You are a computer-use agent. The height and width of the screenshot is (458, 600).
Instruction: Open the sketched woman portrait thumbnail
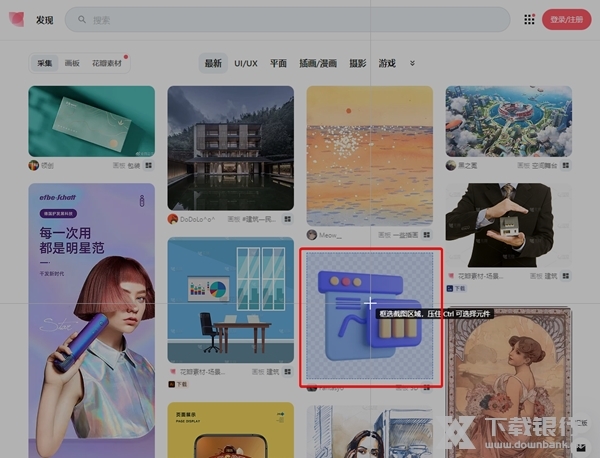tap(370, 432)
